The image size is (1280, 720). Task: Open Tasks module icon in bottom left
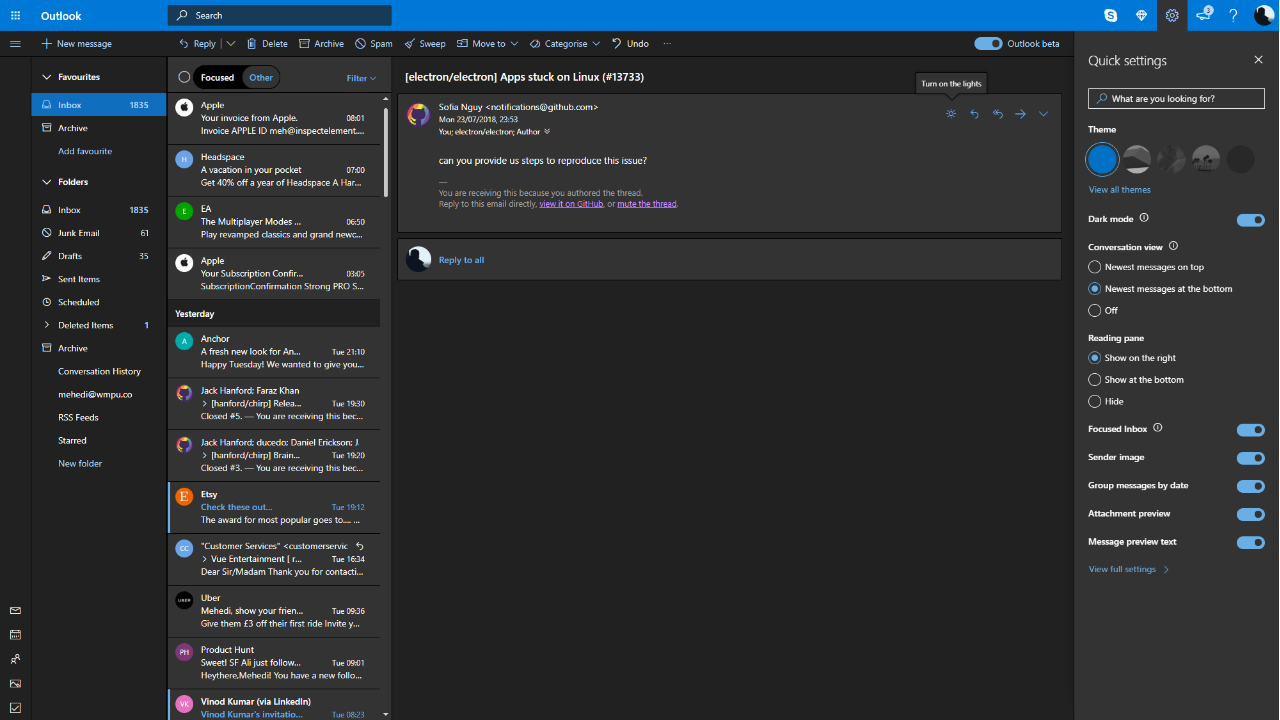pyautogui.click(x=15, y=708)
